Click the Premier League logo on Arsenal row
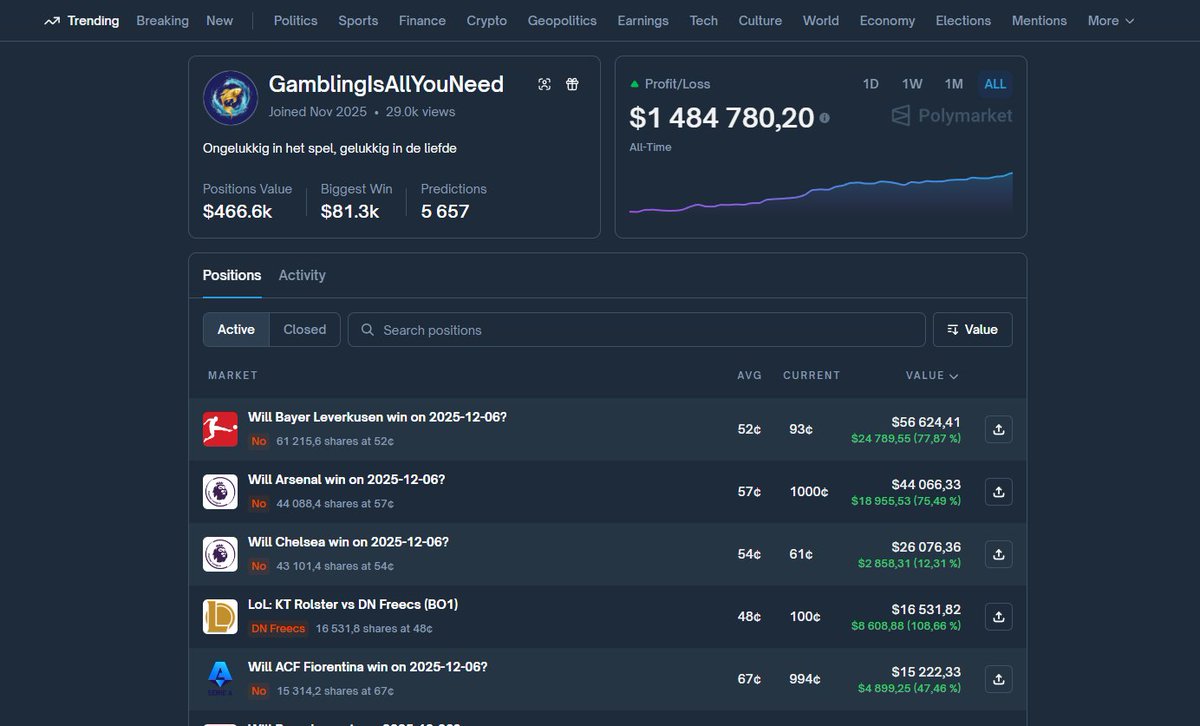 click(x=220, y=492)
